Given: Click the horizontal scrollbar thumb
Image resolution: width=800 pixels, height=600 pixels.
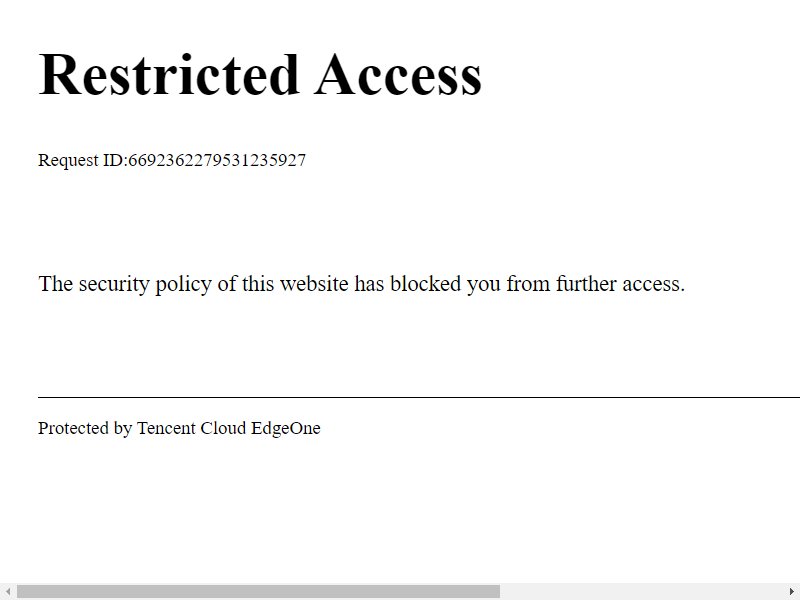Looking at the screenshot, I should [x=258, y=592].
